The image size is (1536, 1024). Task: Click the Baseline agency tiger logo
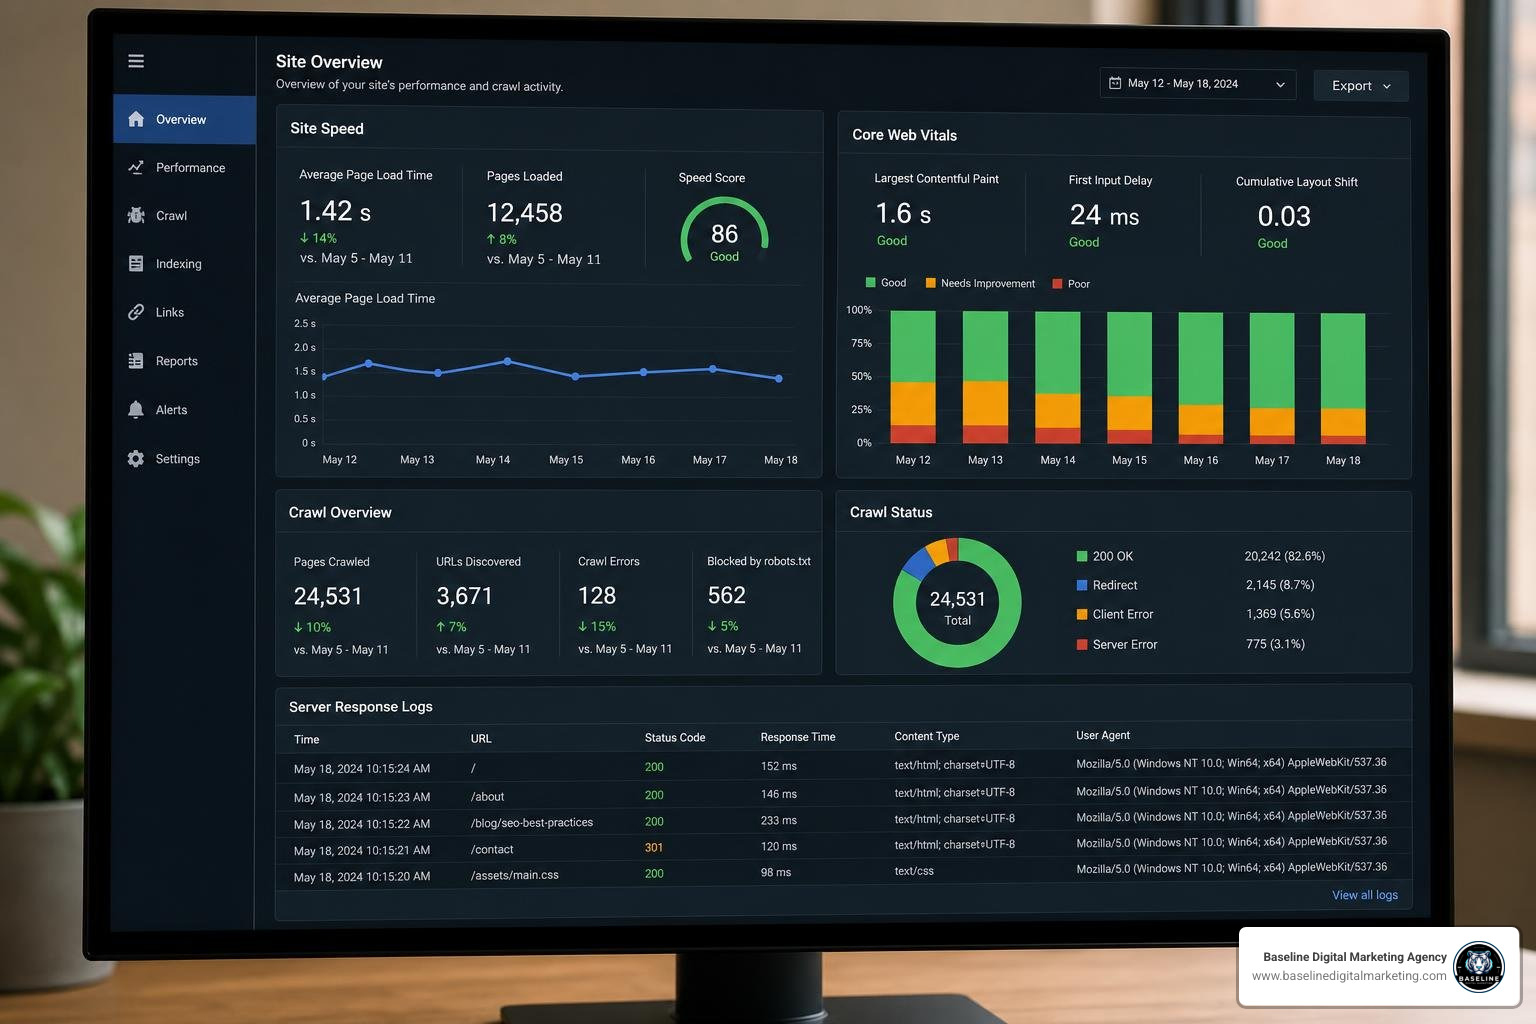click(1479, 966)
